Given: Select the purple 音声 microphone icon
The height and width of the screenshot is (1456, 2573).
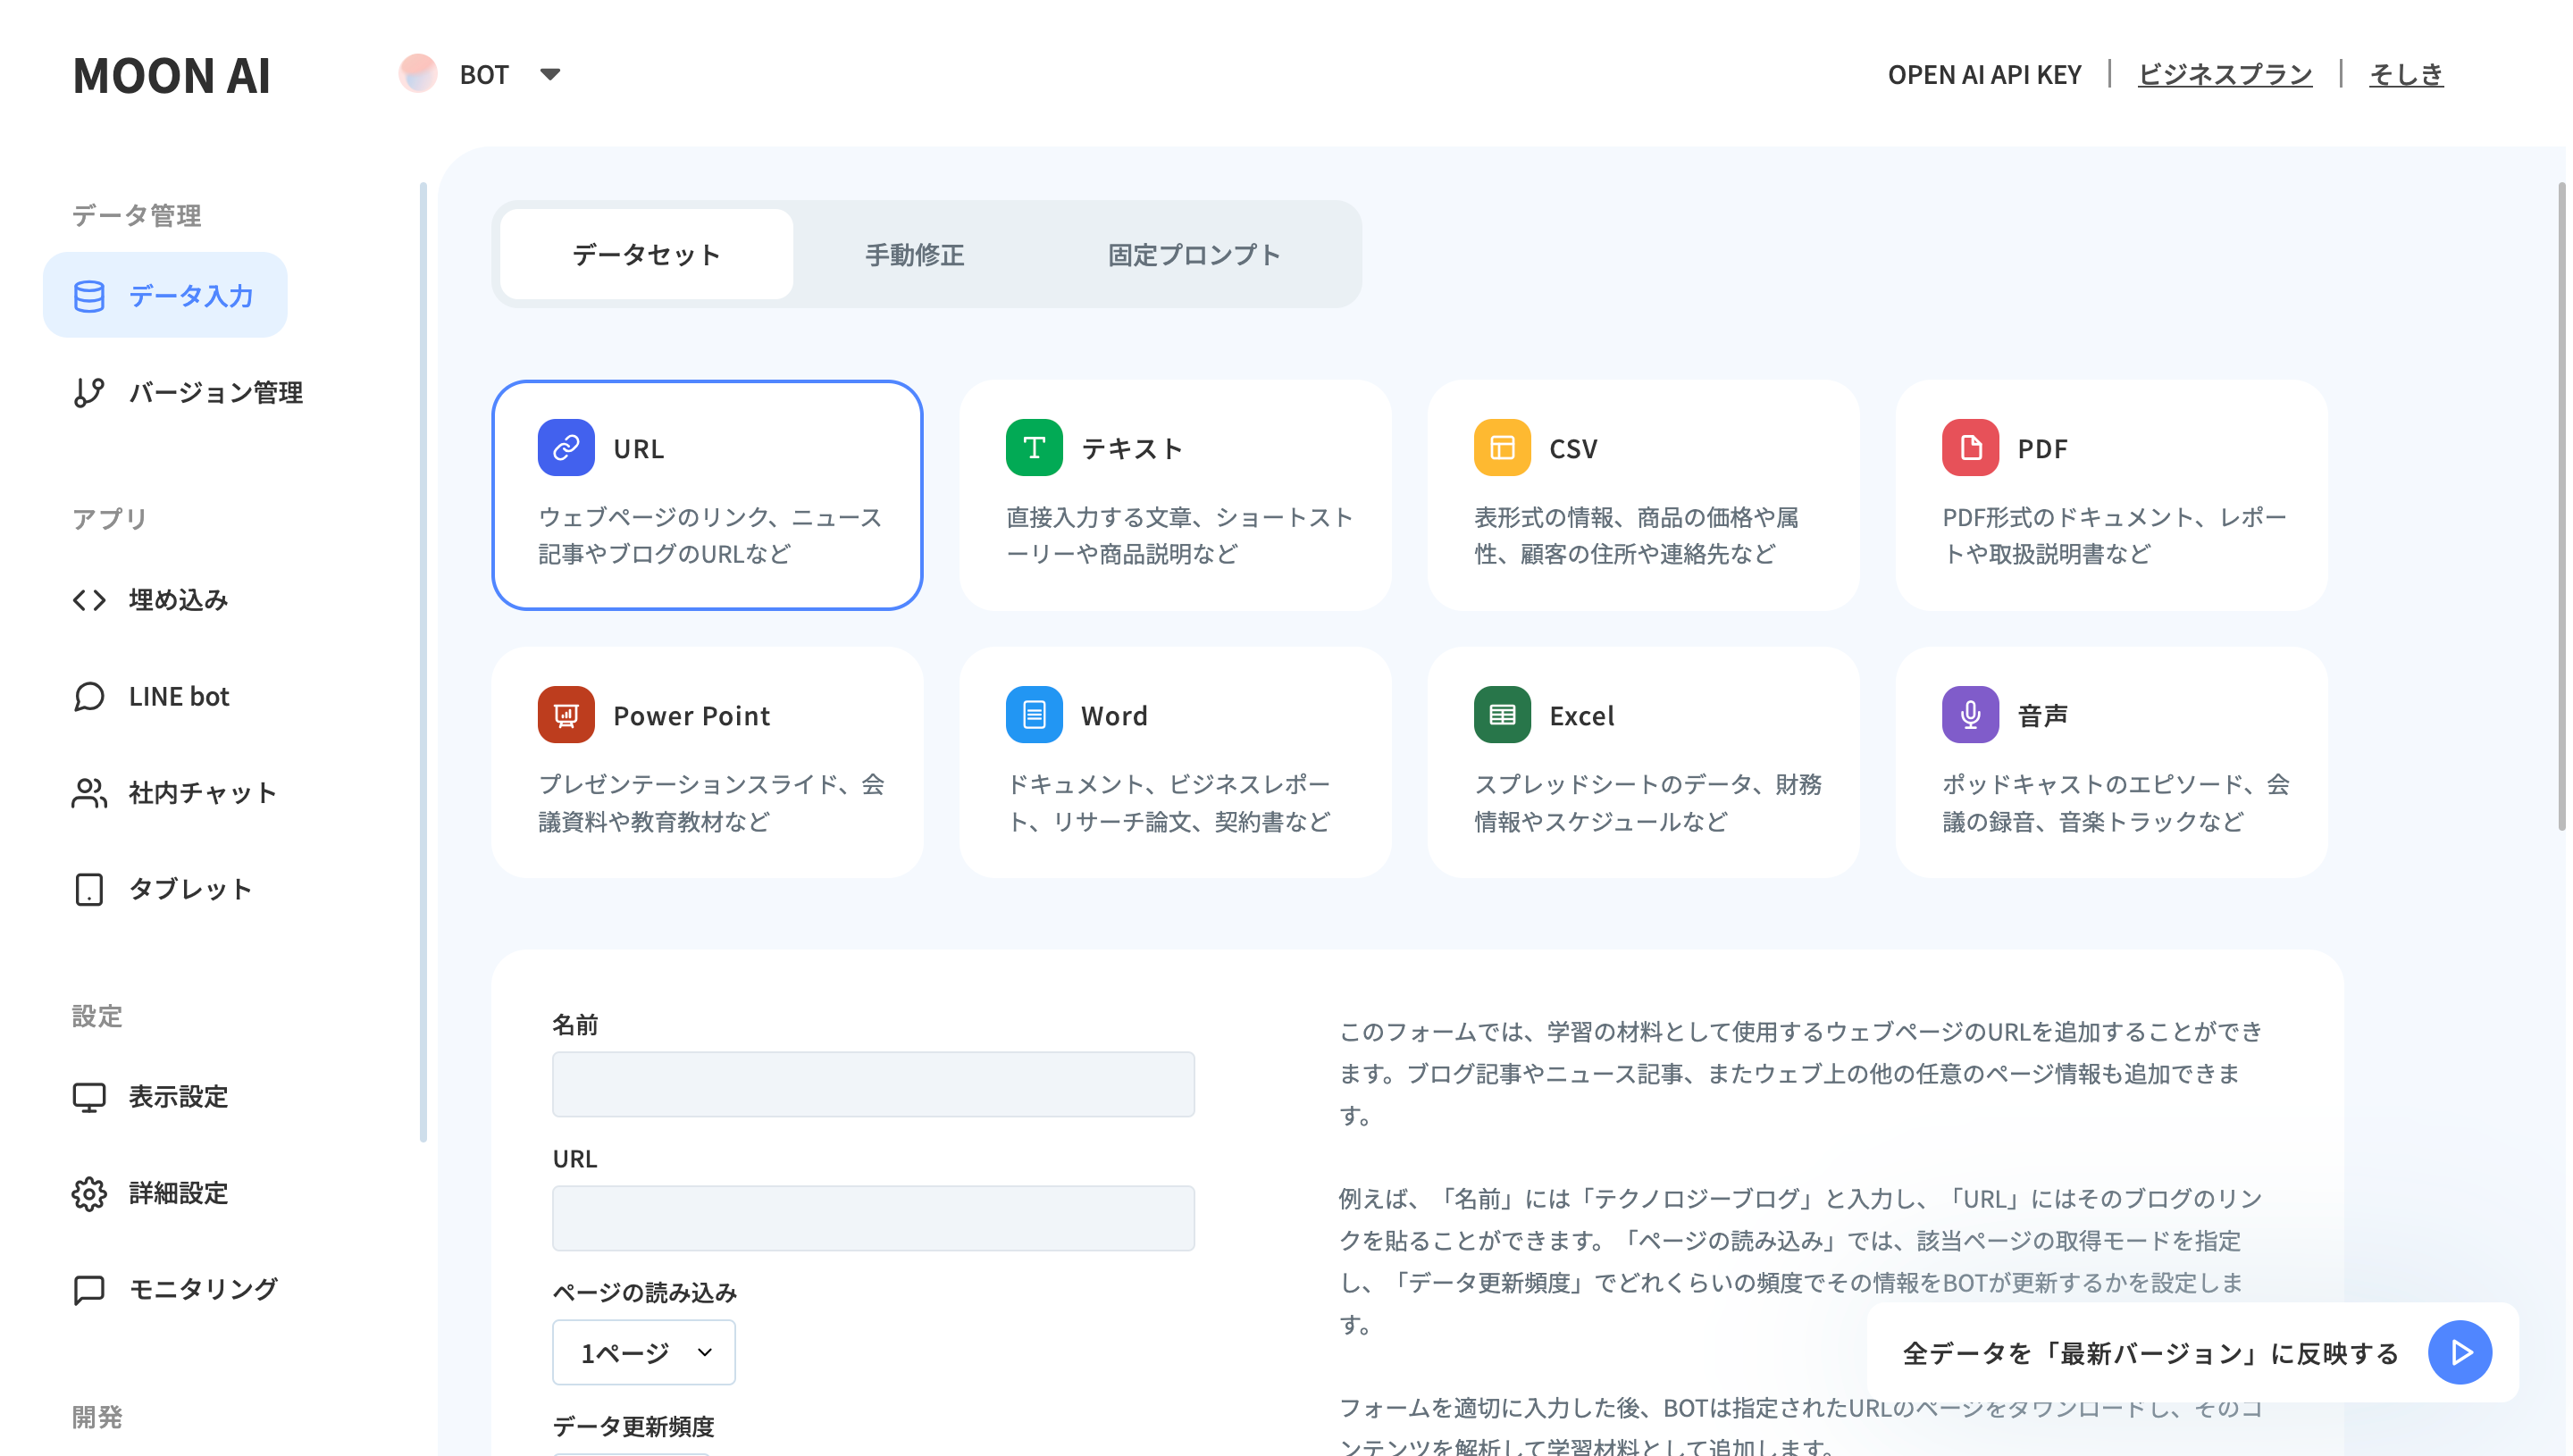Looking at the screenshot, I should pyautogui.click(x=1970, y=715).
